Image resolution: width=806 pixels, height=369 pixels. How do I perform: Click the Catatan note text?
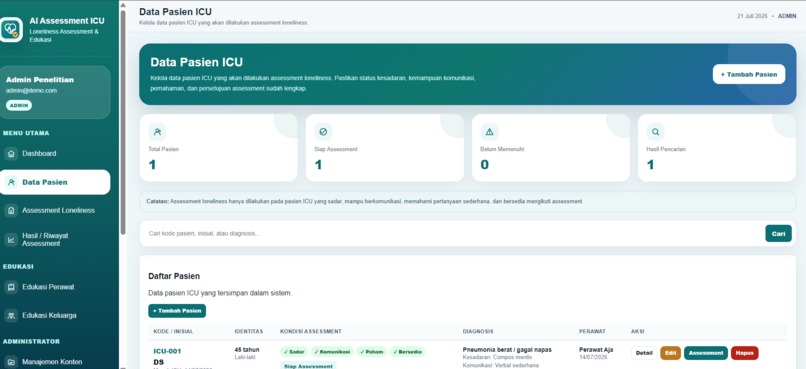[x=365, y=201]
